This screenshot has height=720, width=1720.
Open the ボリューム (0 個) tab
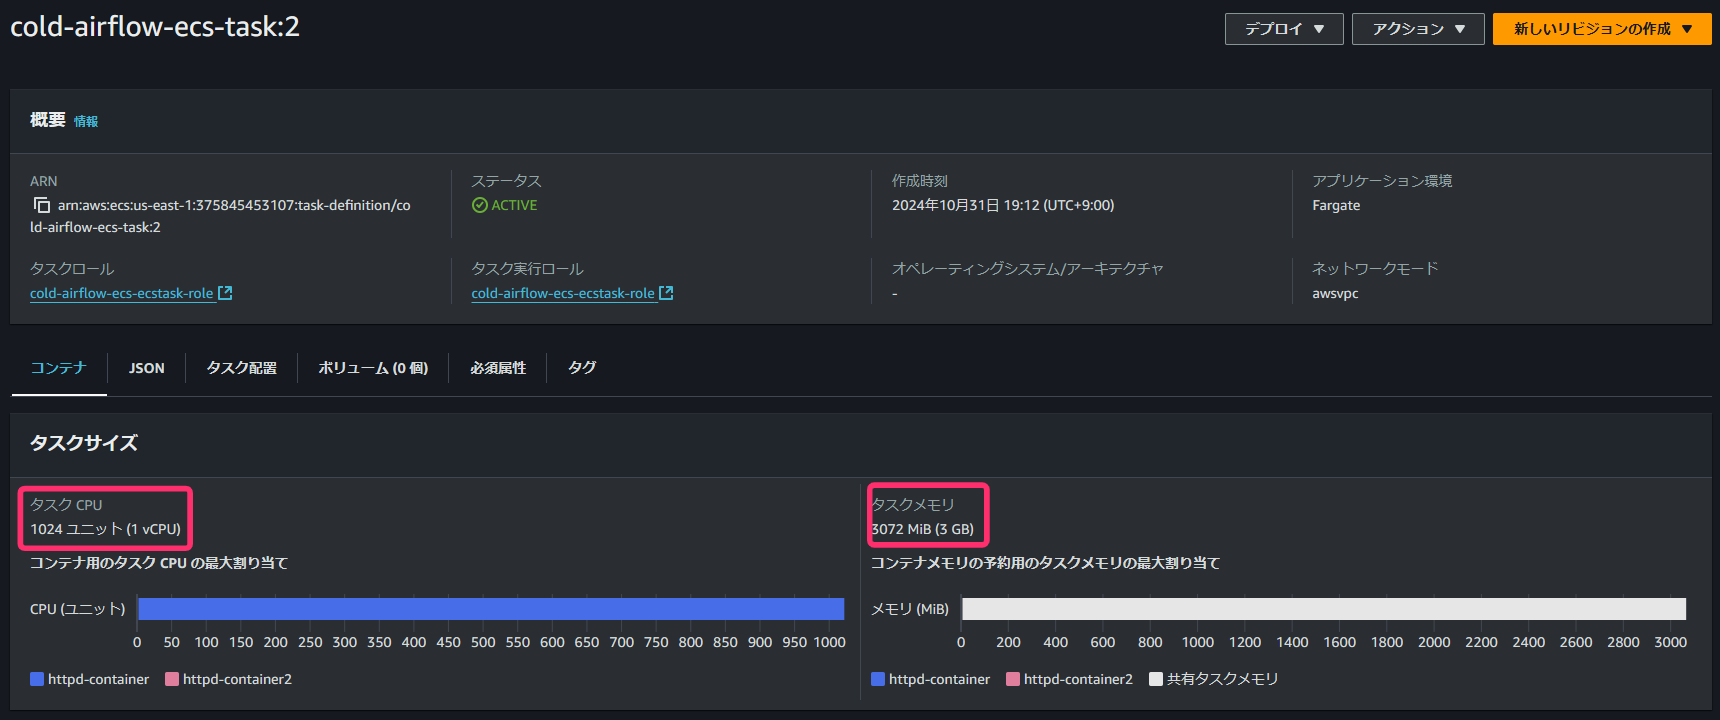373,368
